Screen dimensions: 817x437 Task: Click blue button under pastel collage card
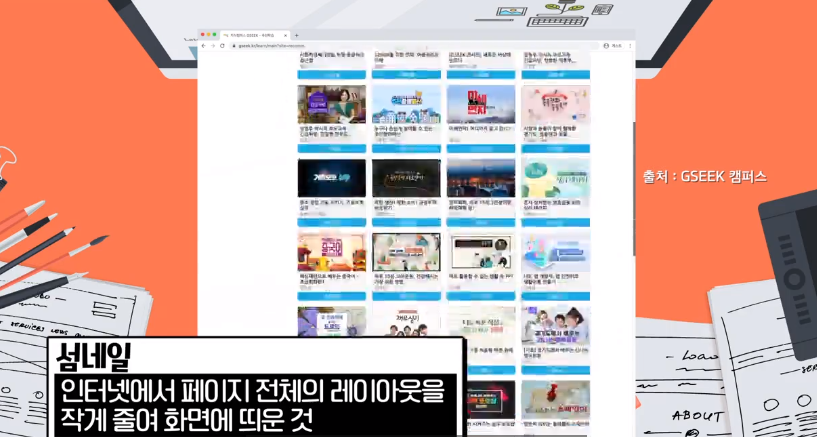click(x=406, y=296)
